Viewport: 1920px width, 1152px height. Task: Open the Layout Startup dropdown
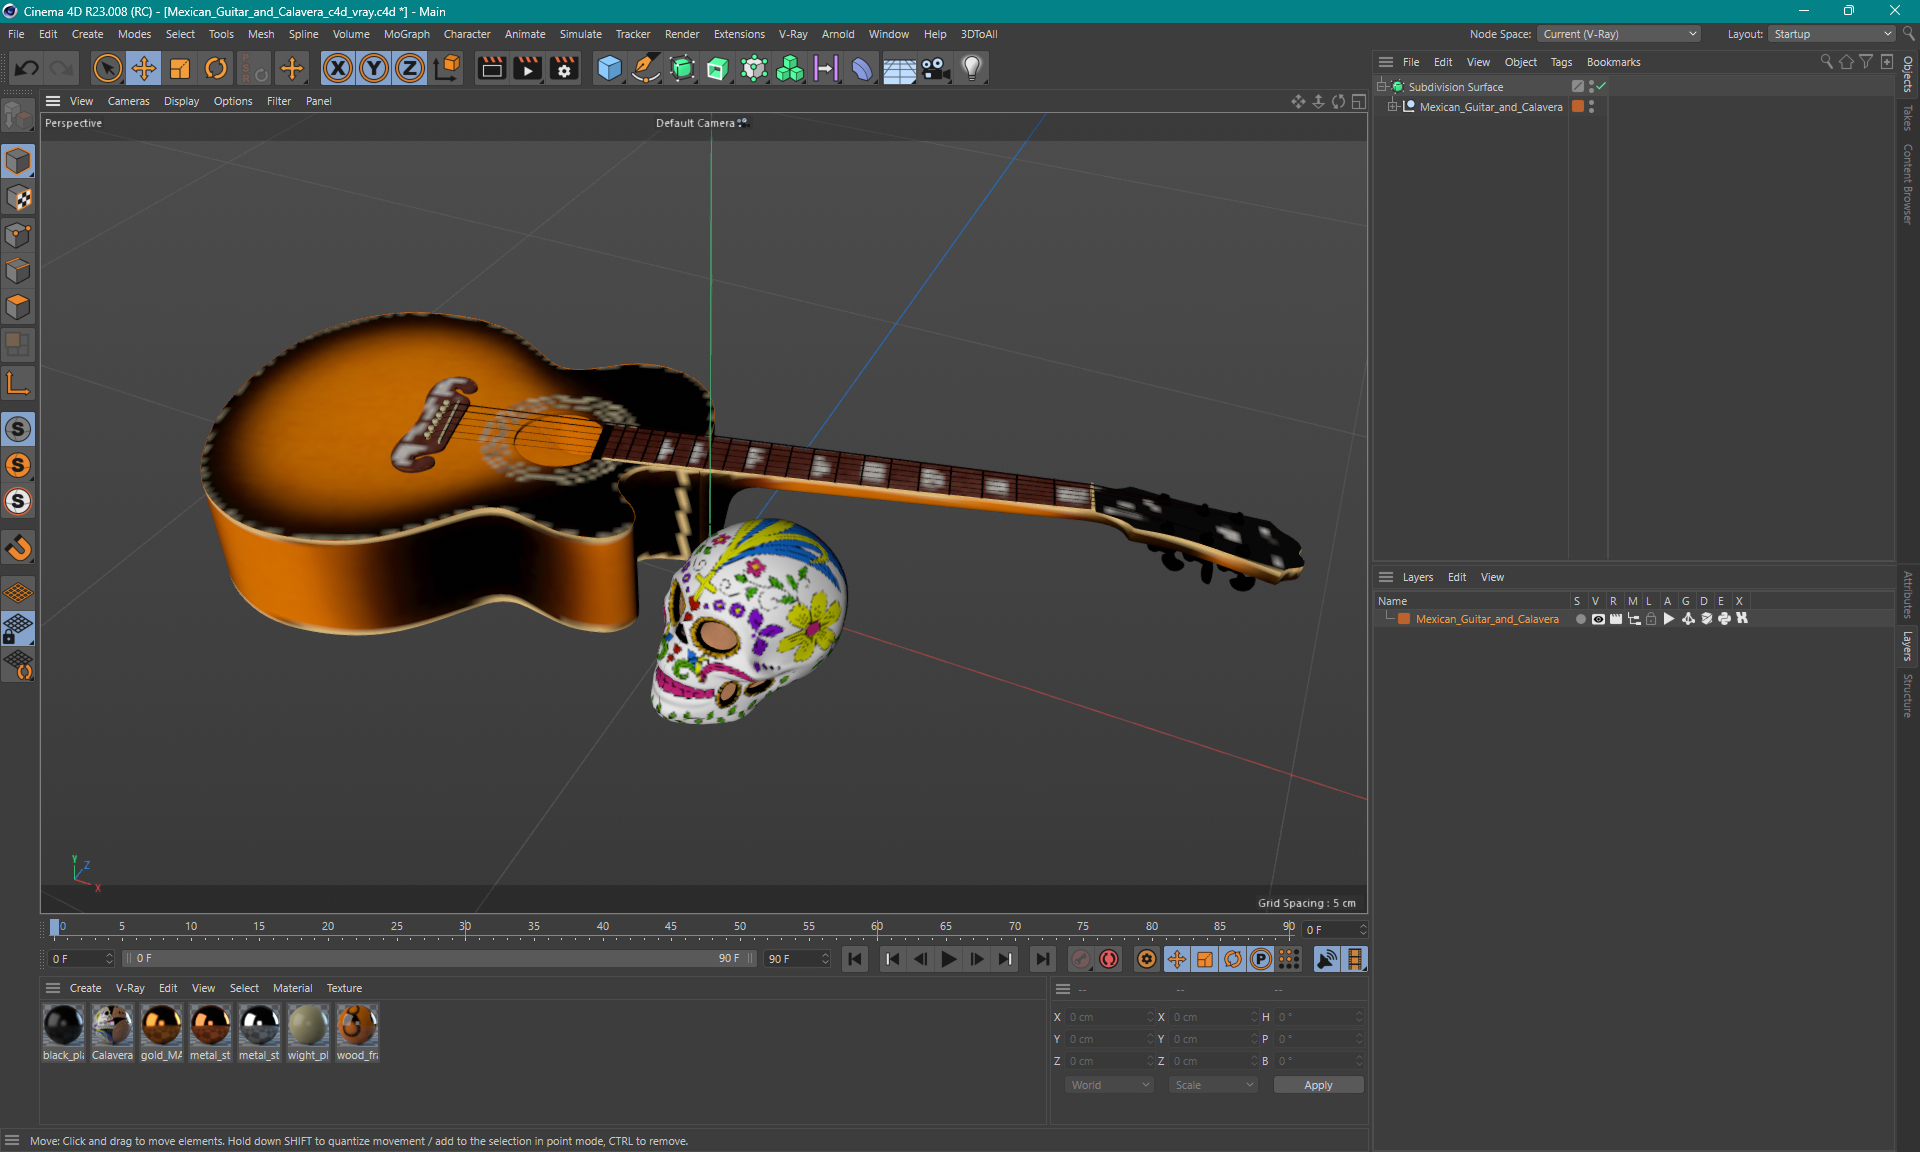(x=1832, y=34)
